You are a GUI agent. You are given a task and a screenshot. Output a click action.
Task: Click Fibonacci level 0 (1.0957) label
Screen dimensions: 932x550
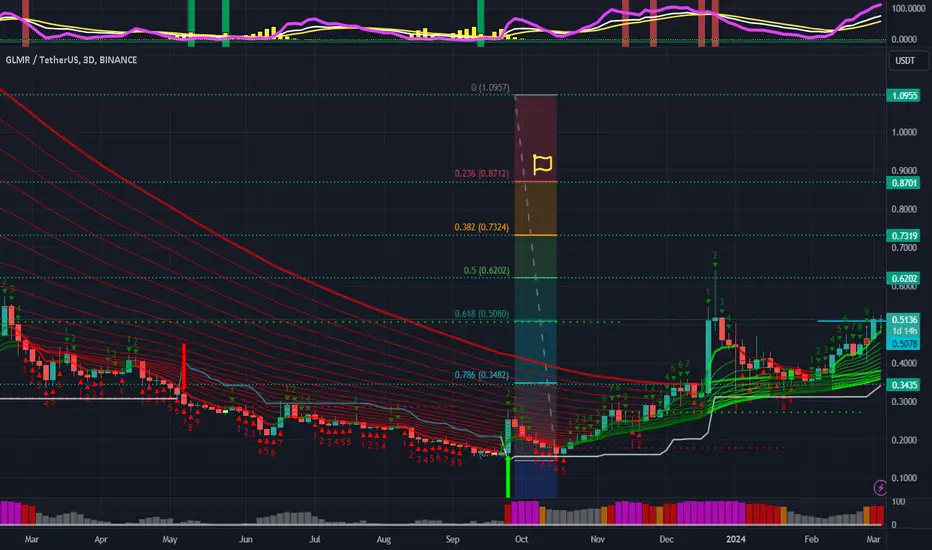point(490,87)
